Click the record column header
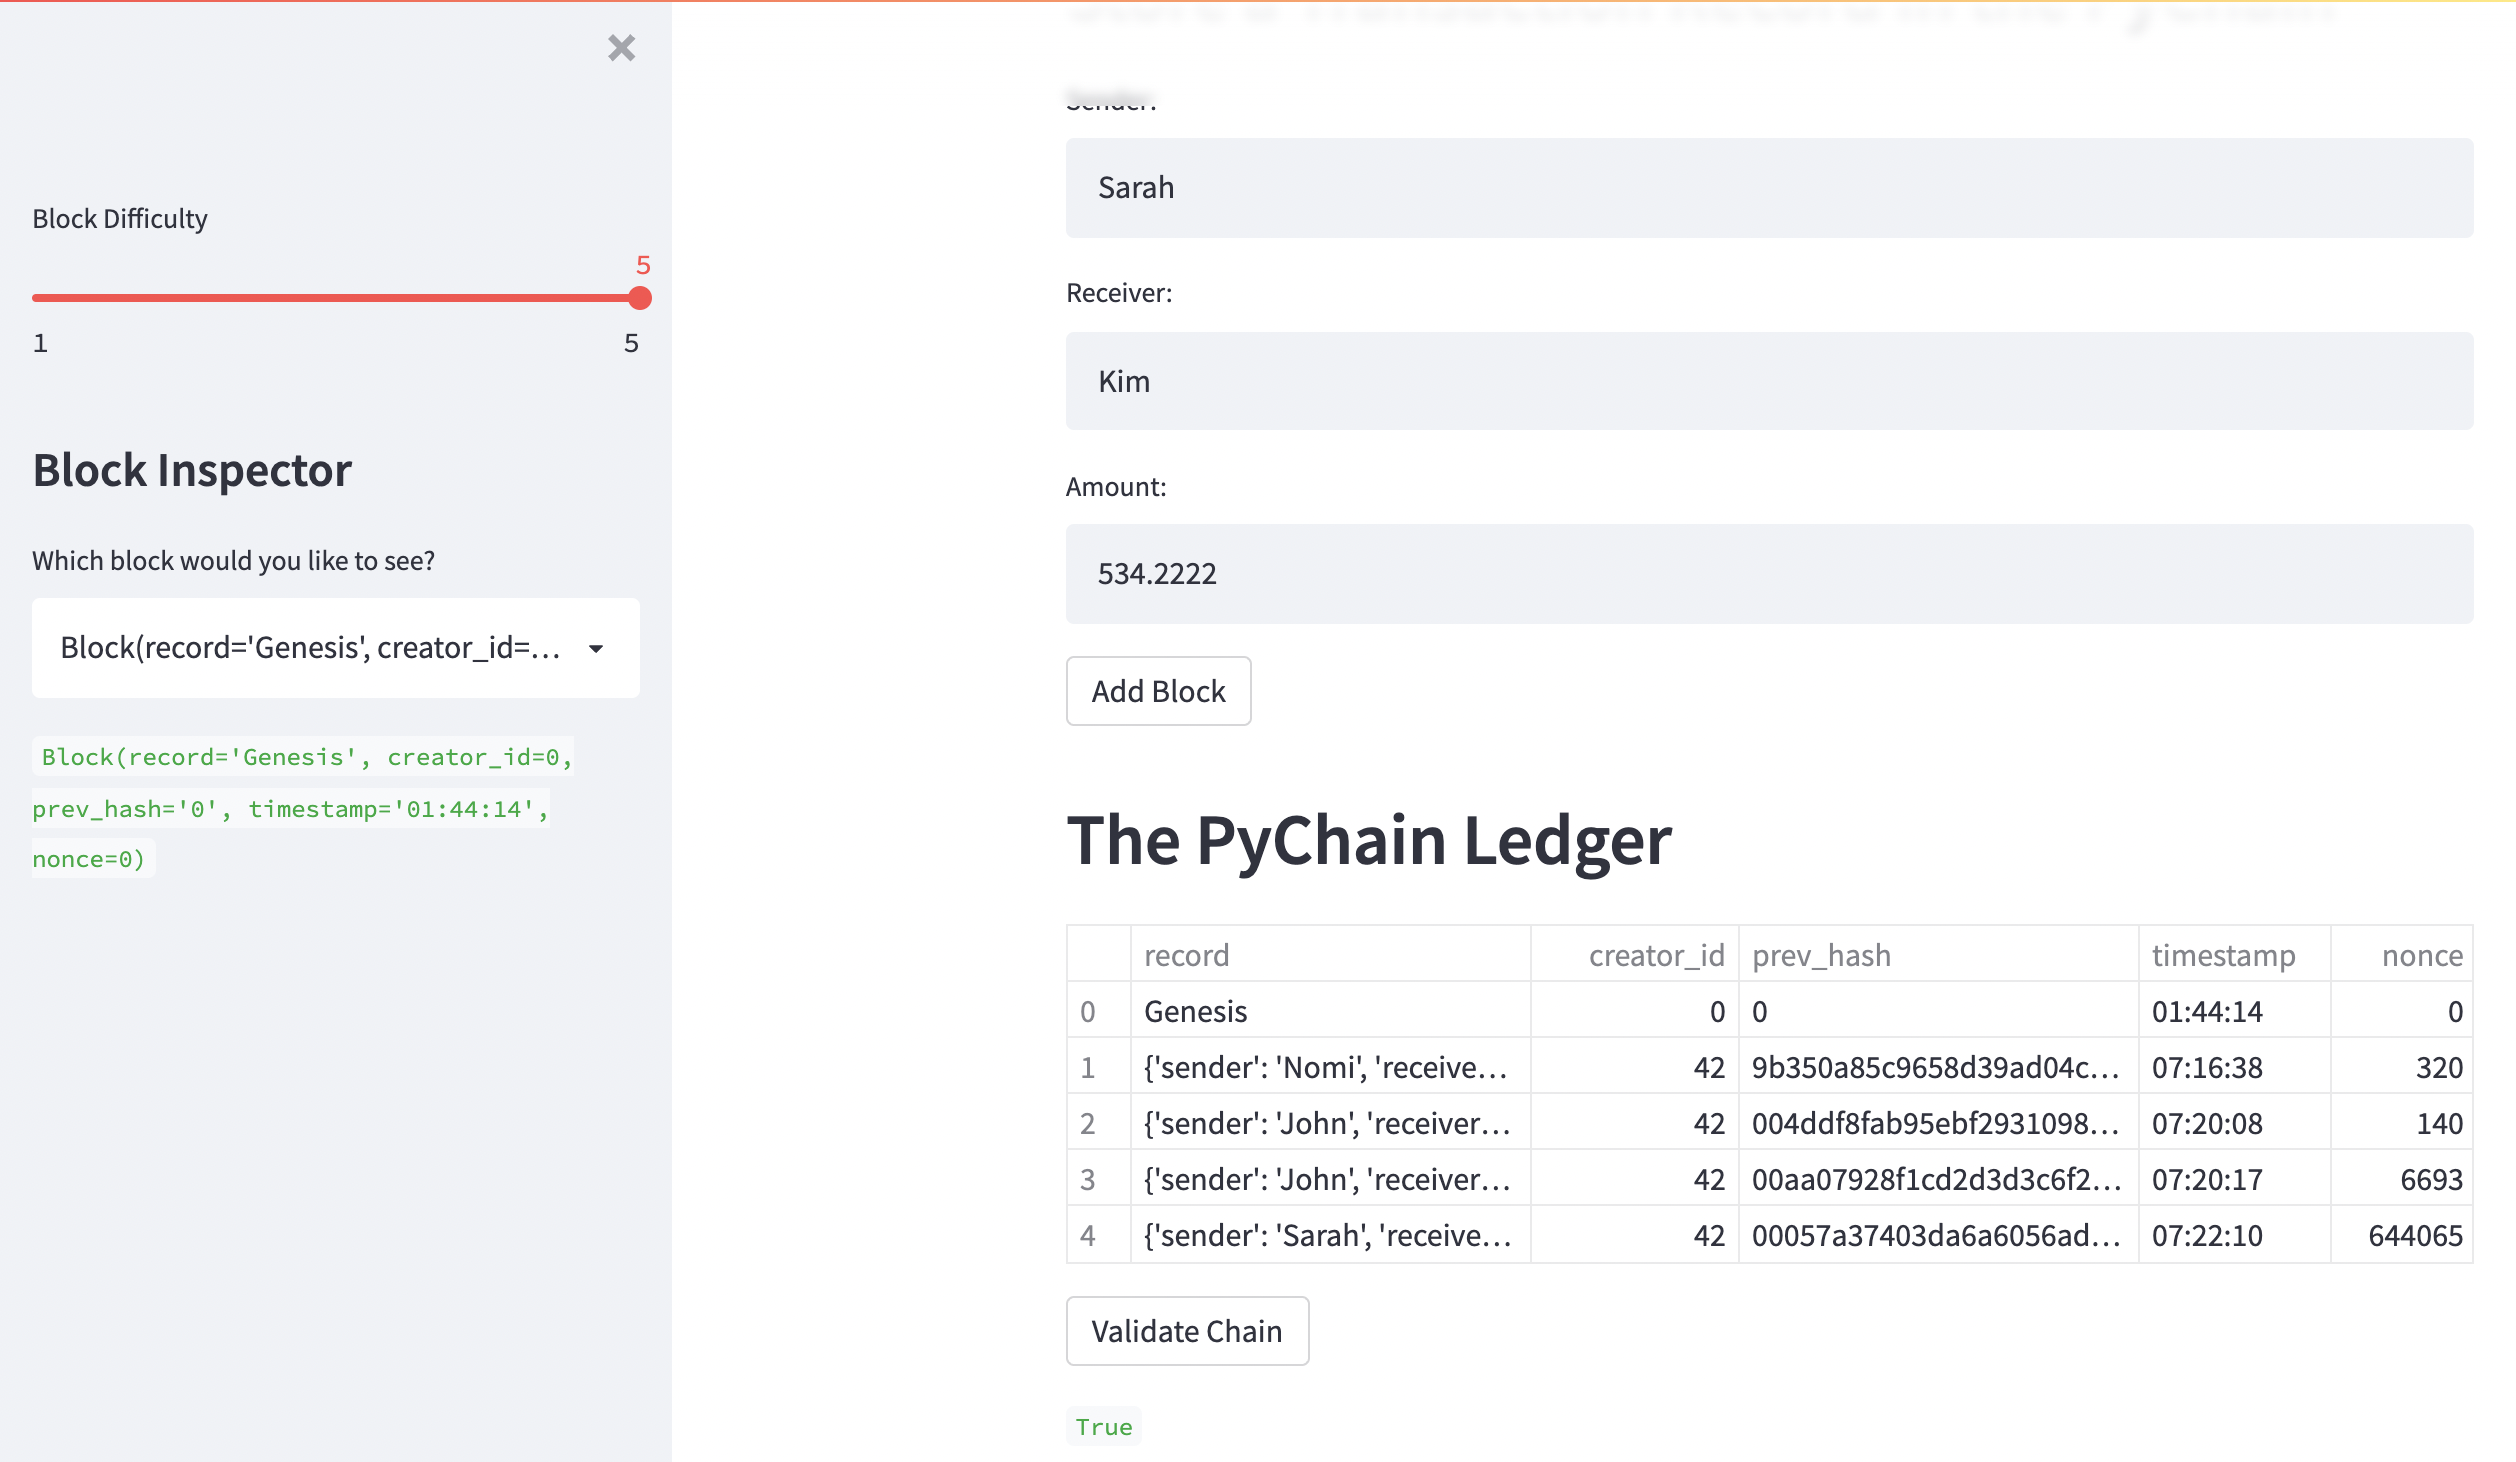 (x=1330, y=955)
